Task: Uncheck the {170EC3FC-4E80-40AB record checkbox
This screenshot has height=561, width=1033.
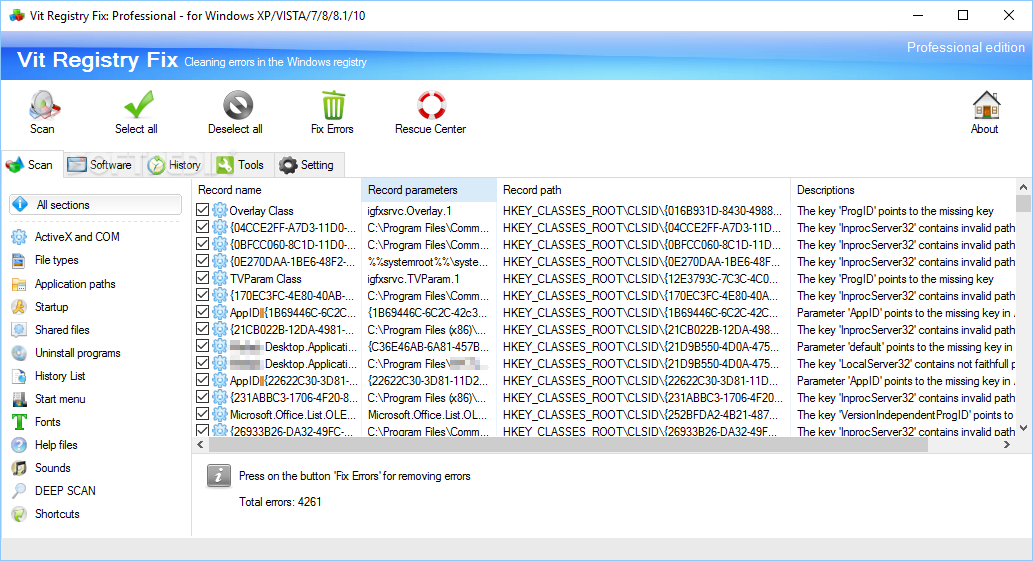Action: (x=202, y=296)
